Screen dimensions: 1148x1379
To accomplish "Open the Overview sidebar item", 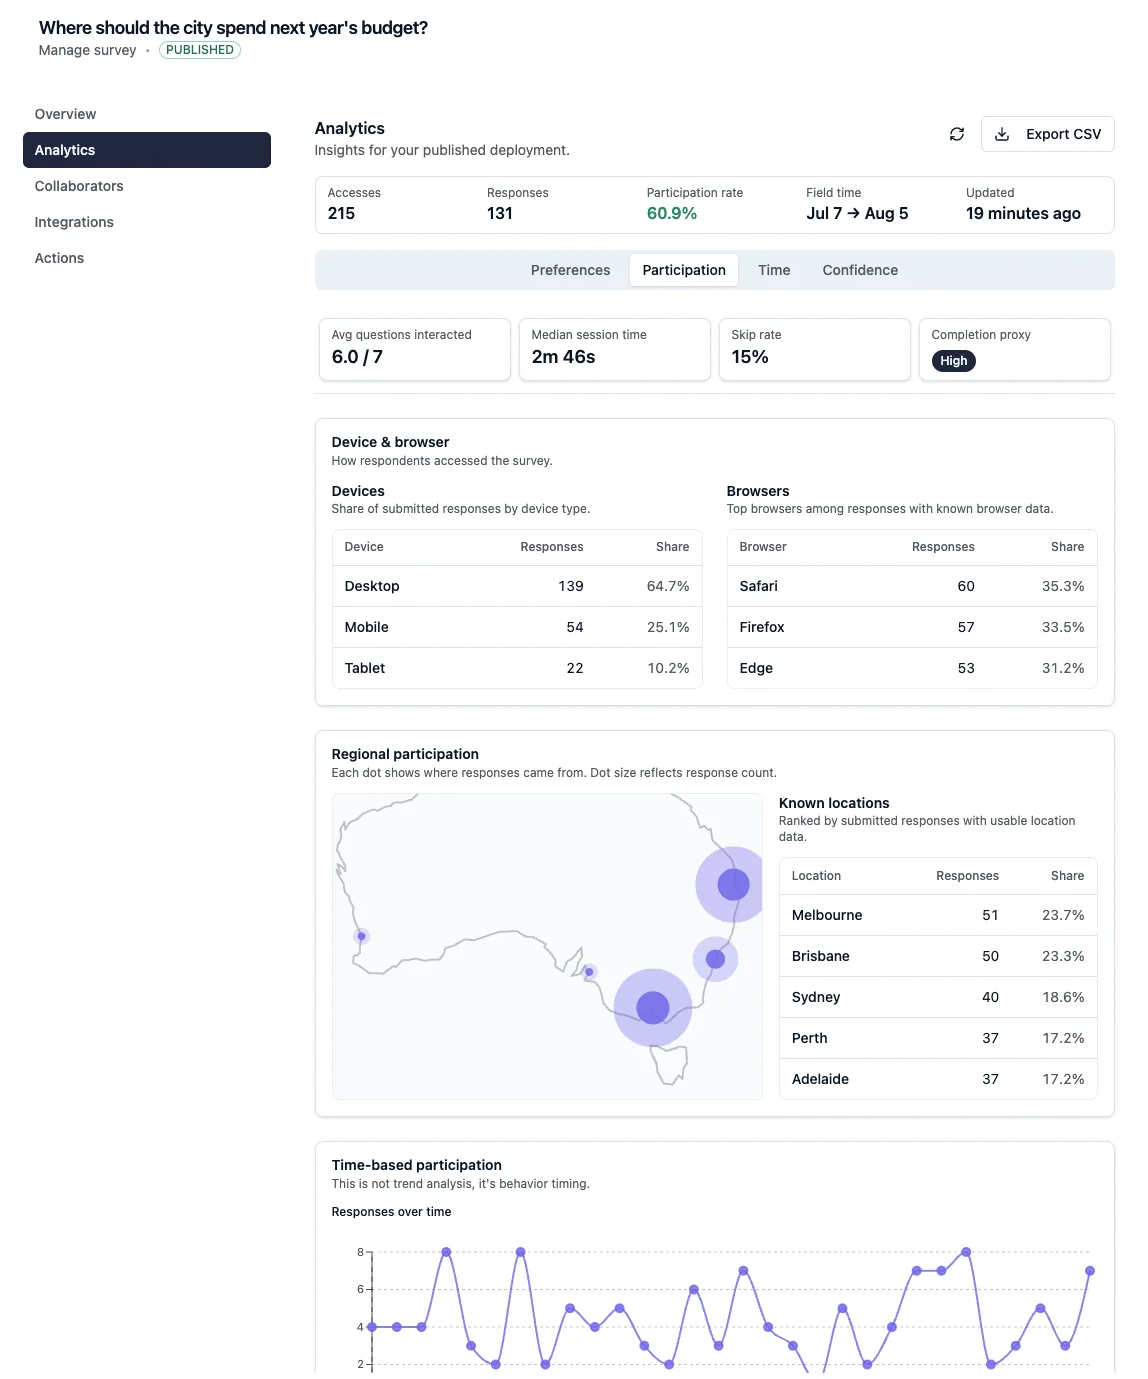I will [147, 114].
